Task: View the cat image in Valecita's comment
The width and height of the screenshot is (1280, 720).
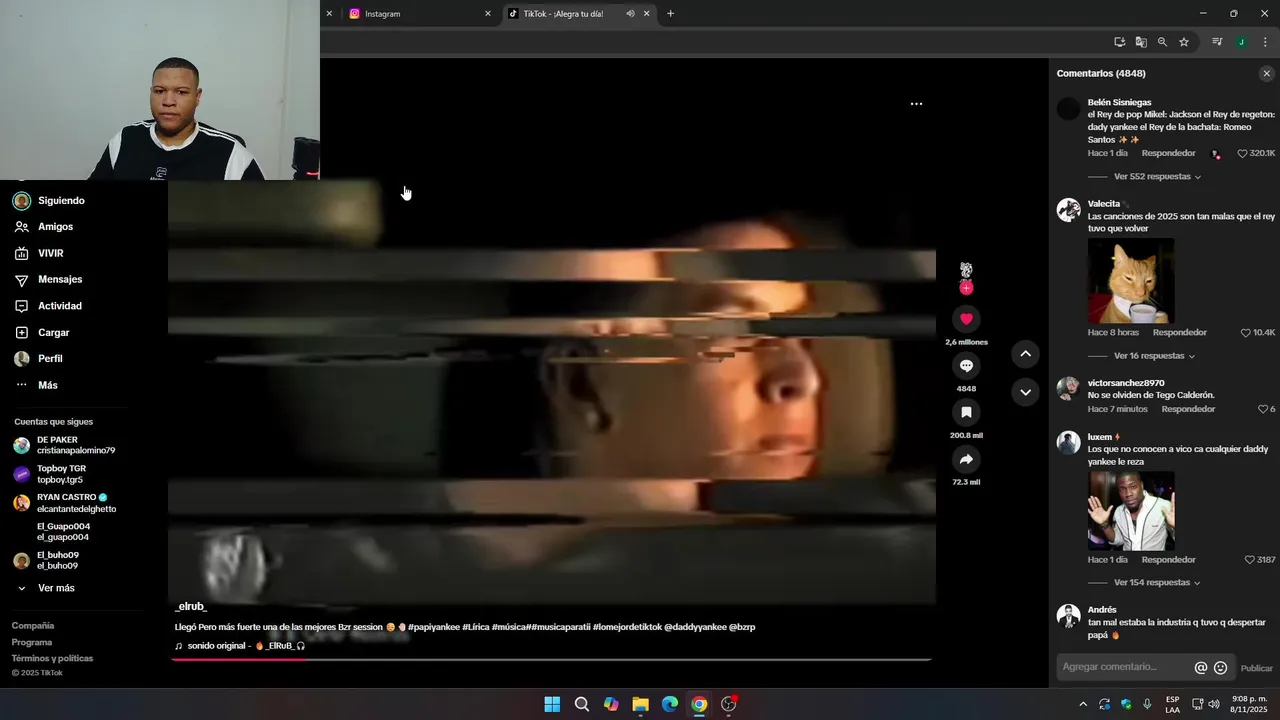Action: click(1131, 281)
